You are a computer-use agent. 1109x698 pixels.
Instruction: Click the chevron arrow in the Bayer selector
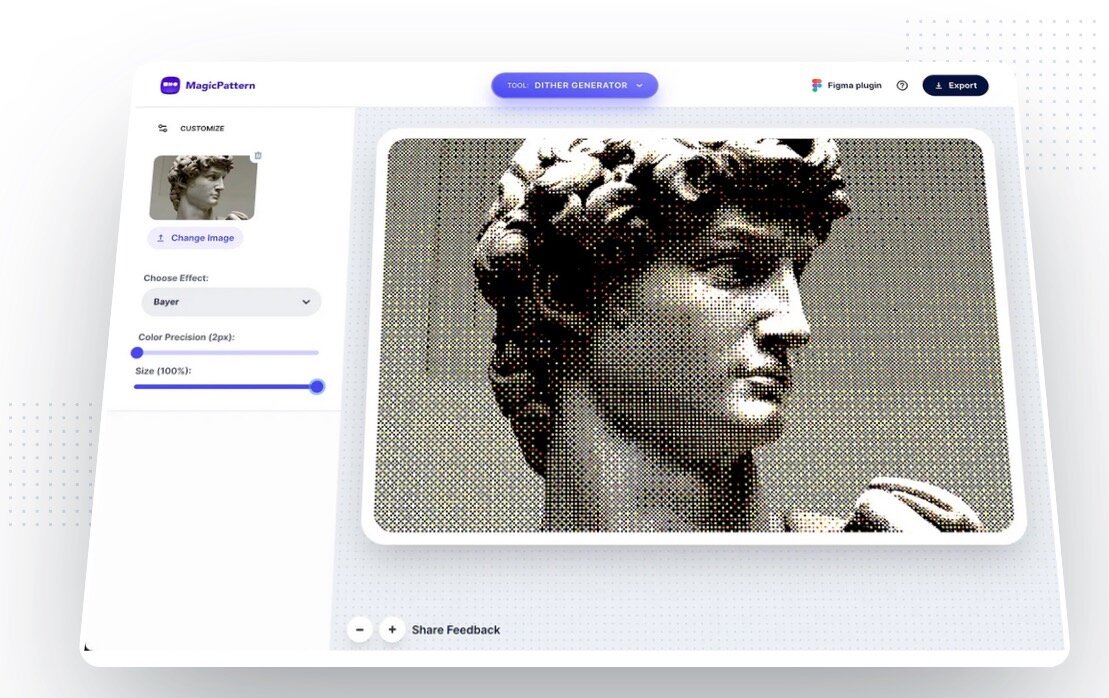[306, 302]
